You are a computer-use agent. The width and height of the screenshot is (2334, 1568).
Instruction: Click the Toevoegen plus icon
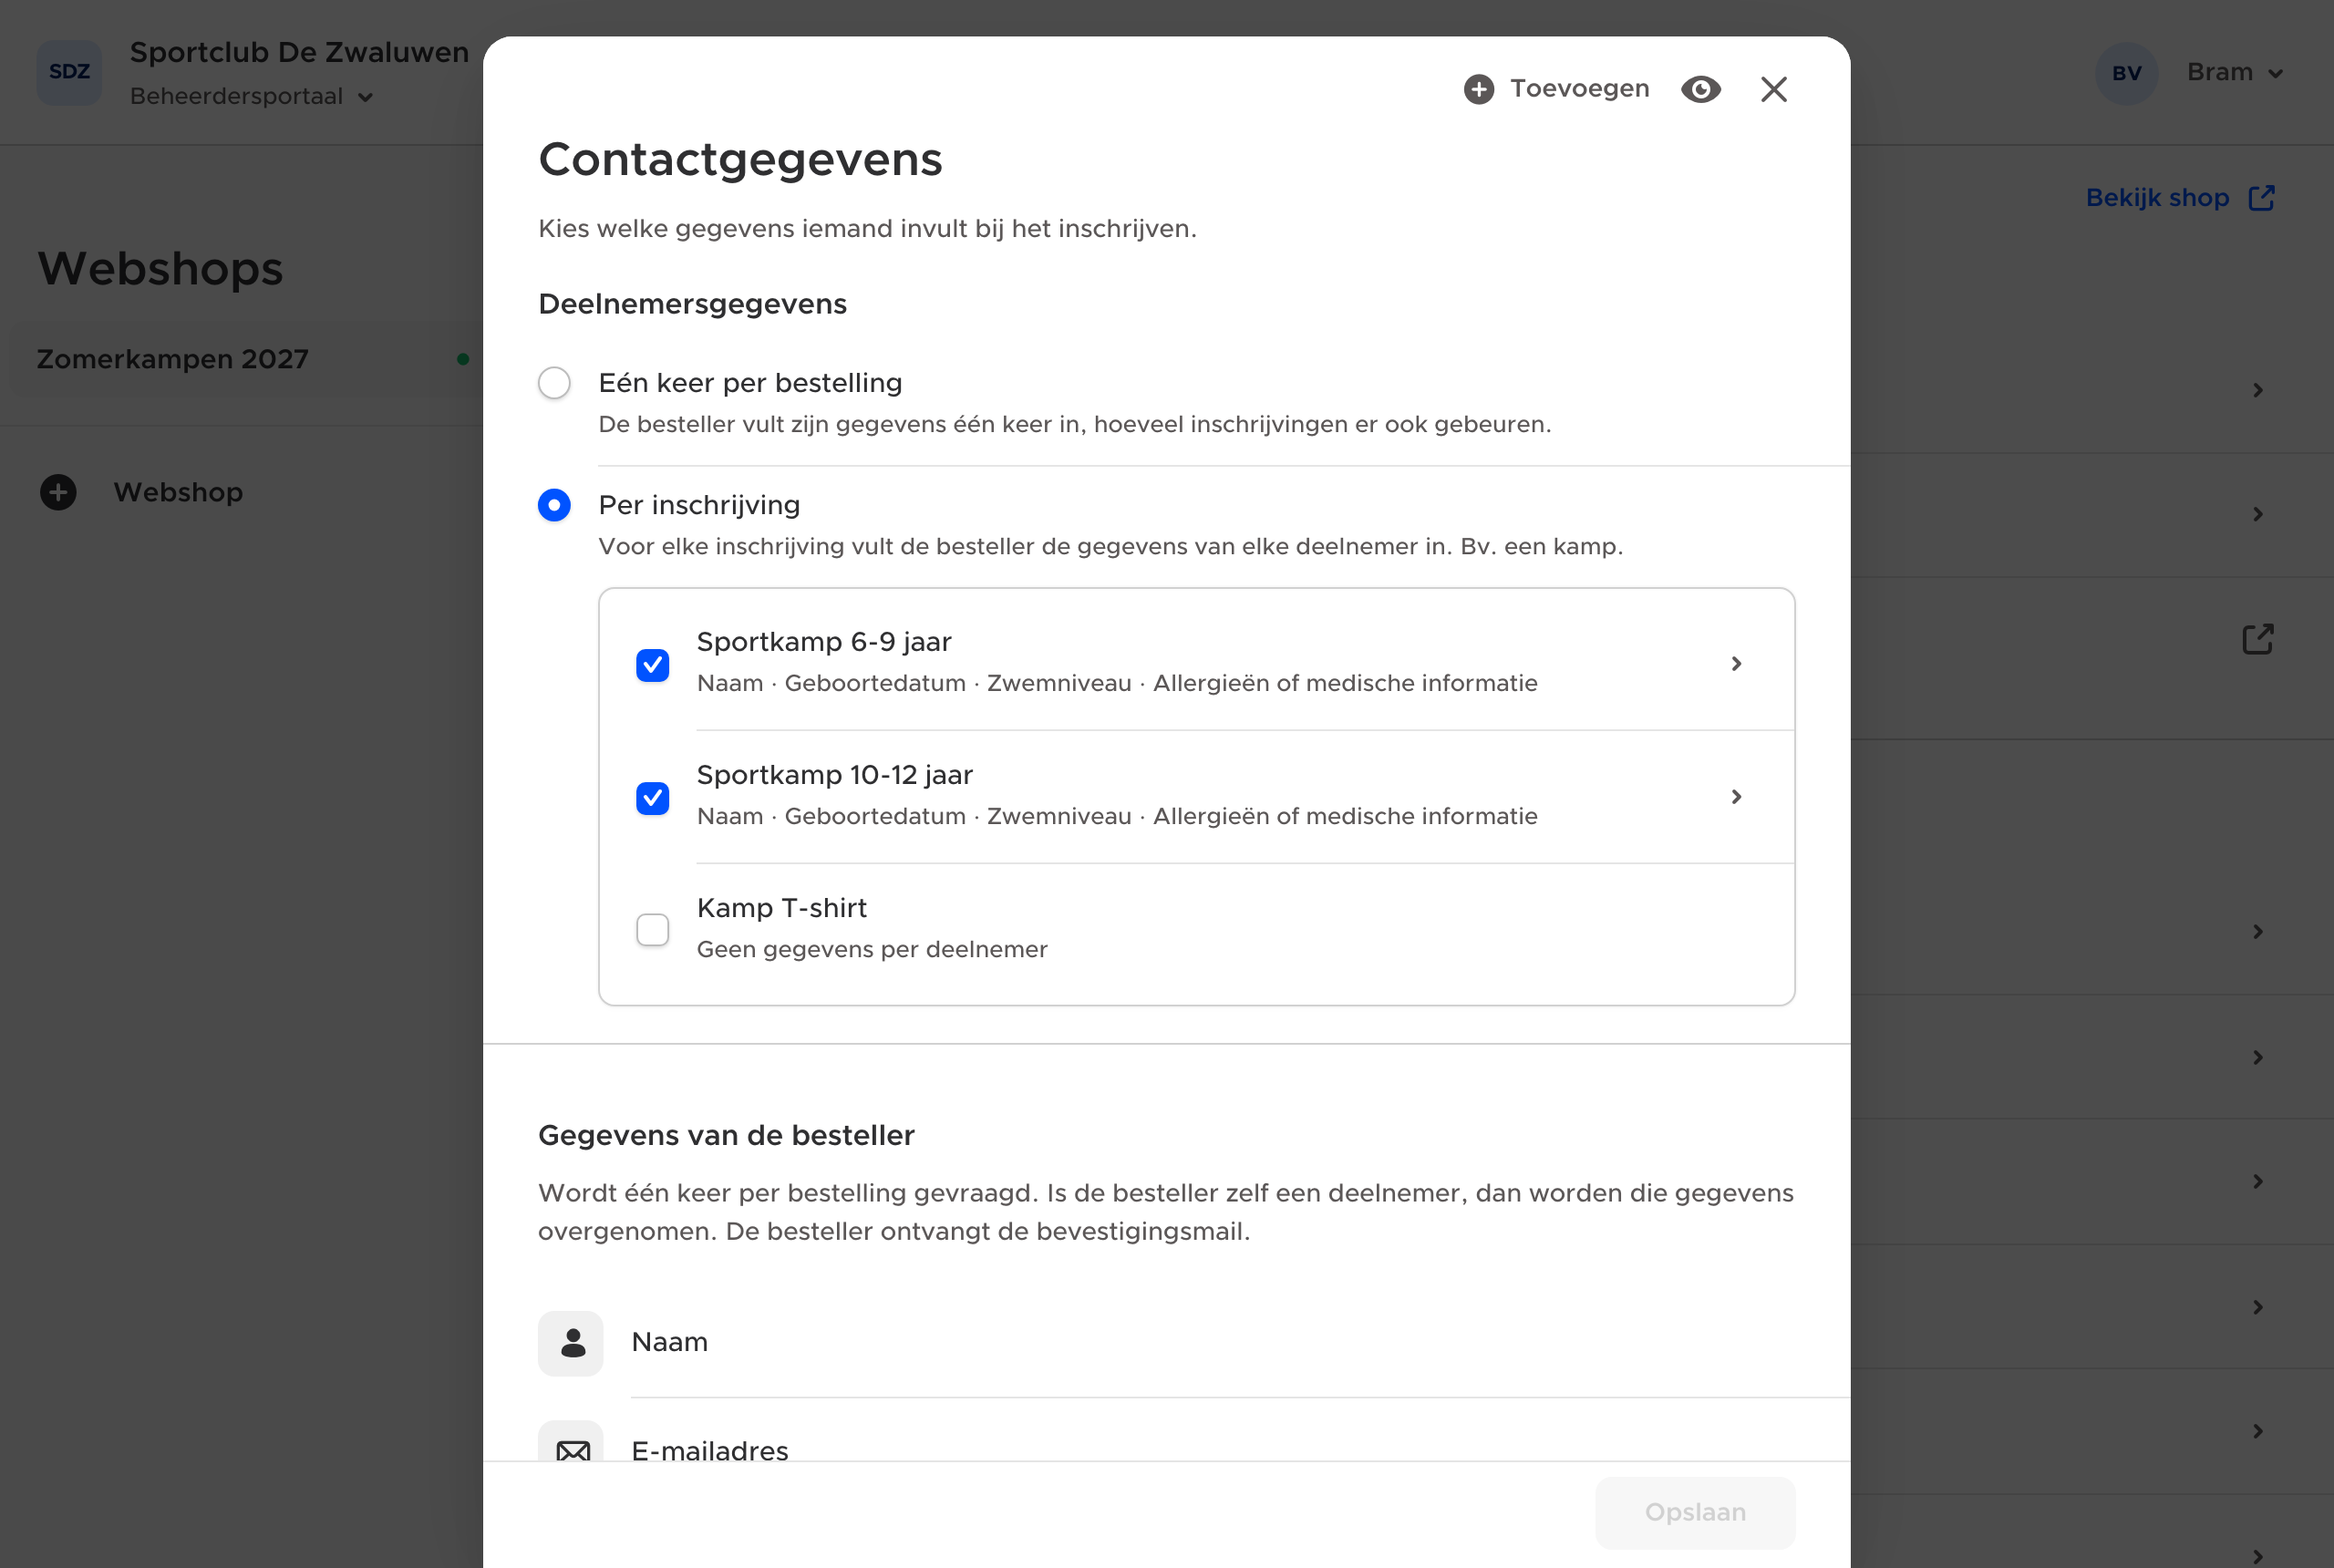coord(1478,89)
